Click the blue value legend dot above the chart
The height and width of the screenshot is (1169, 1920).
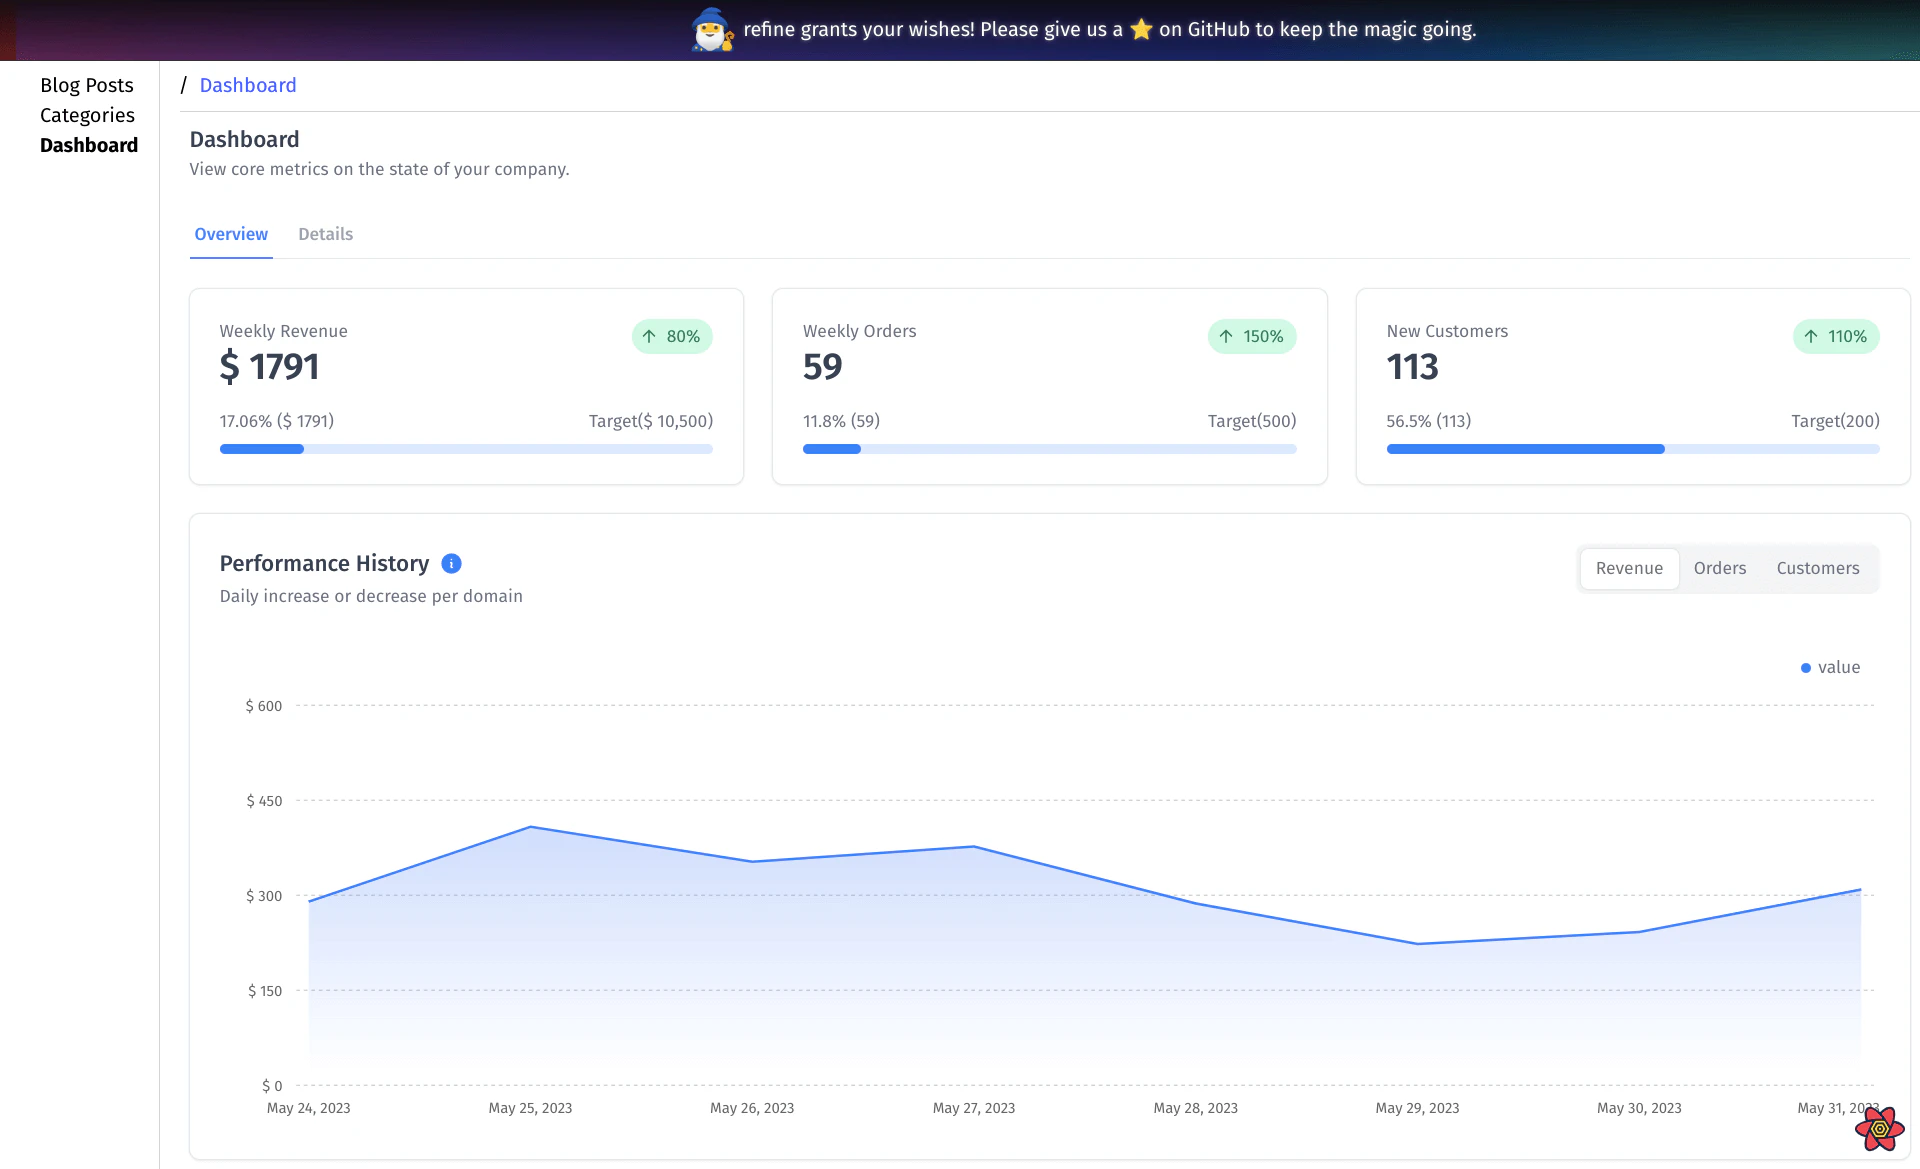(1805, 667)
